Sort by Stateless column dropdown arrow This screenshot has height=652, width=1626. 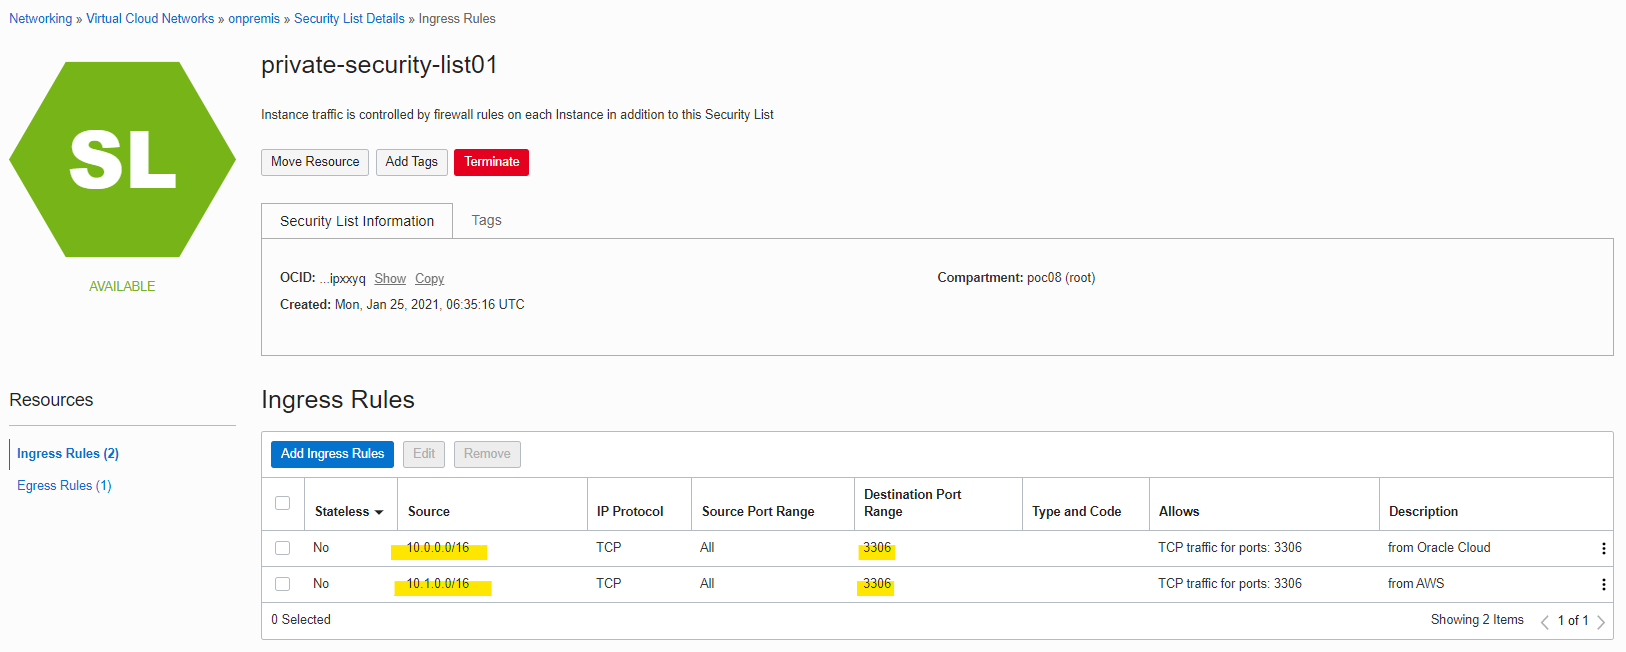tap(379, 512)
